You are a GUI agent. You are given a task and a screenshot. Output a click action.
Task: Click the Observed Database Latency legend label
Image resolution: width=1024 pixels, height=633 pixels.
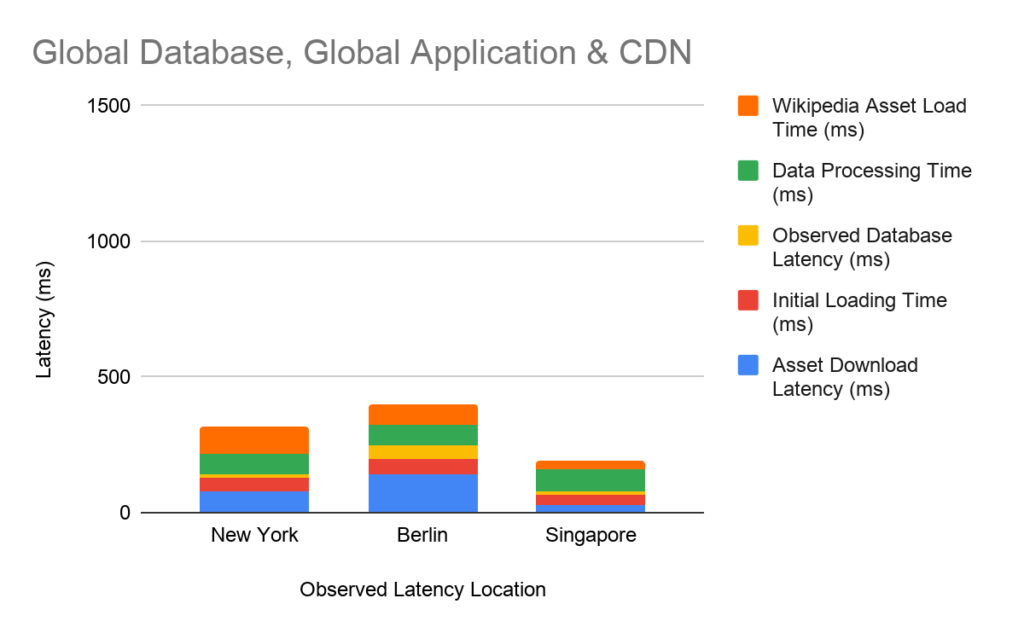pos(862,247)
